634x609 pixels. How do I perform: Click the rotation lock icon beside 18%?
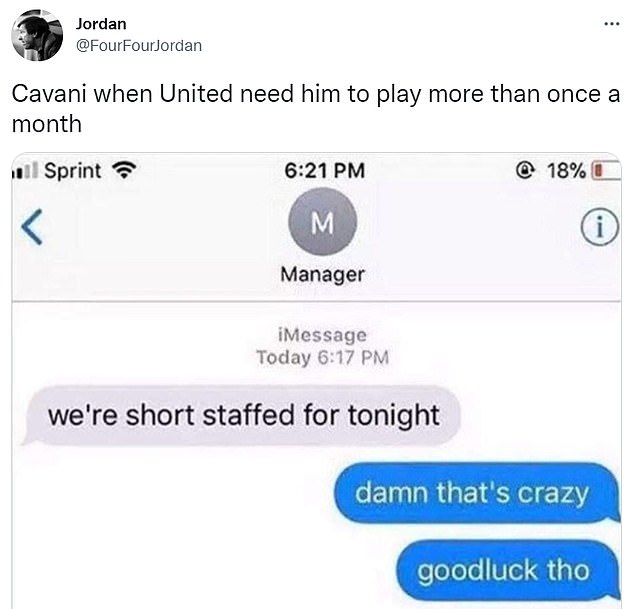click(x=524, y=171)
